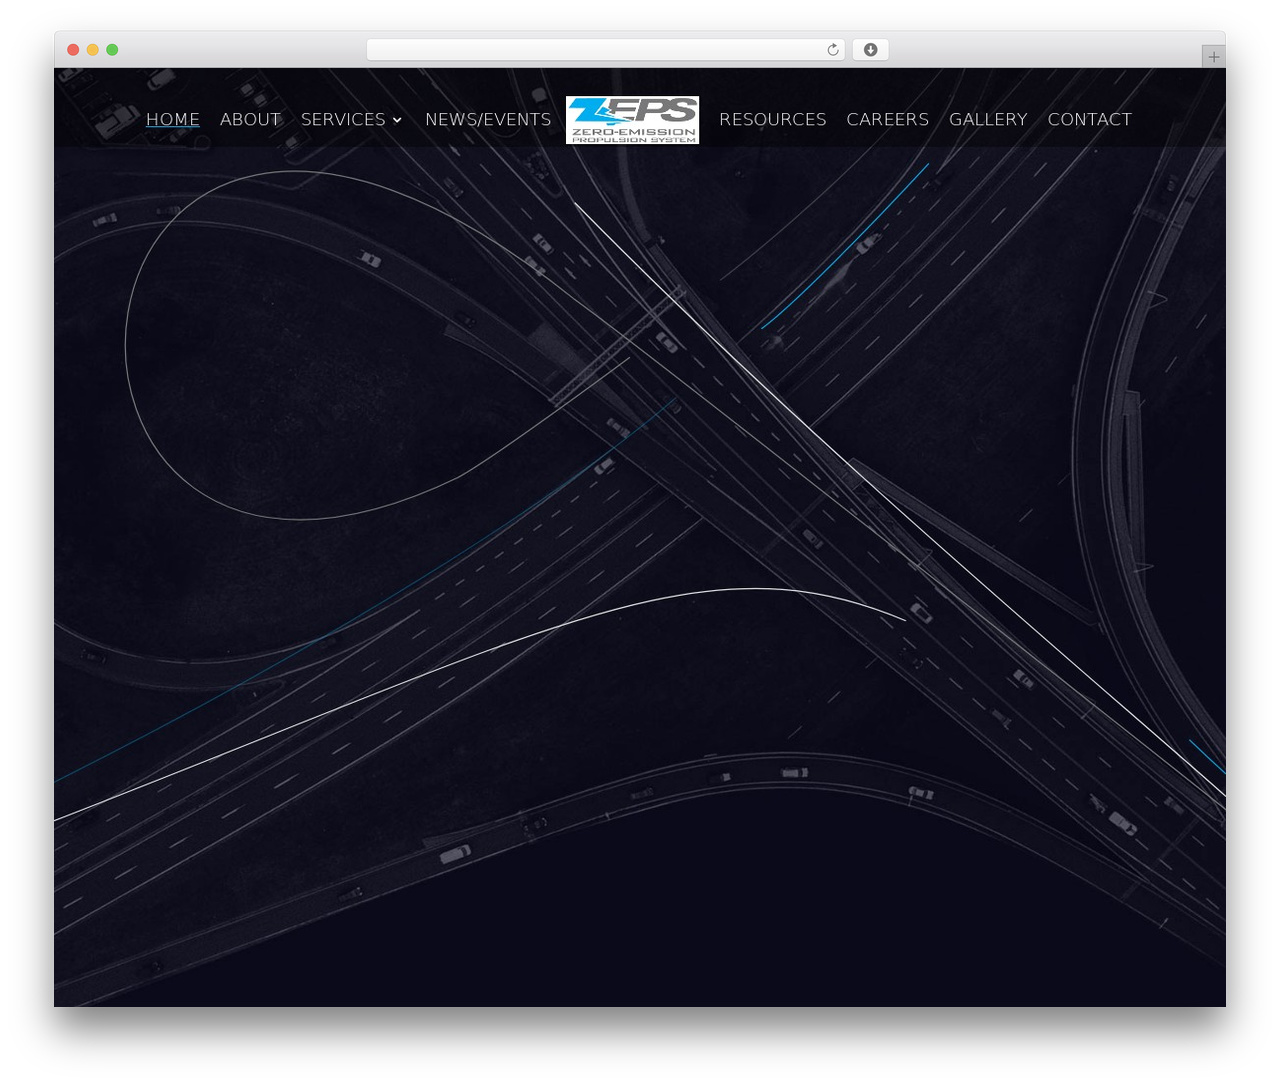This screenshot has height=1084, width=1280.
Task: Expand the Services submenu chevron
Action: click(x=397, y=120)
